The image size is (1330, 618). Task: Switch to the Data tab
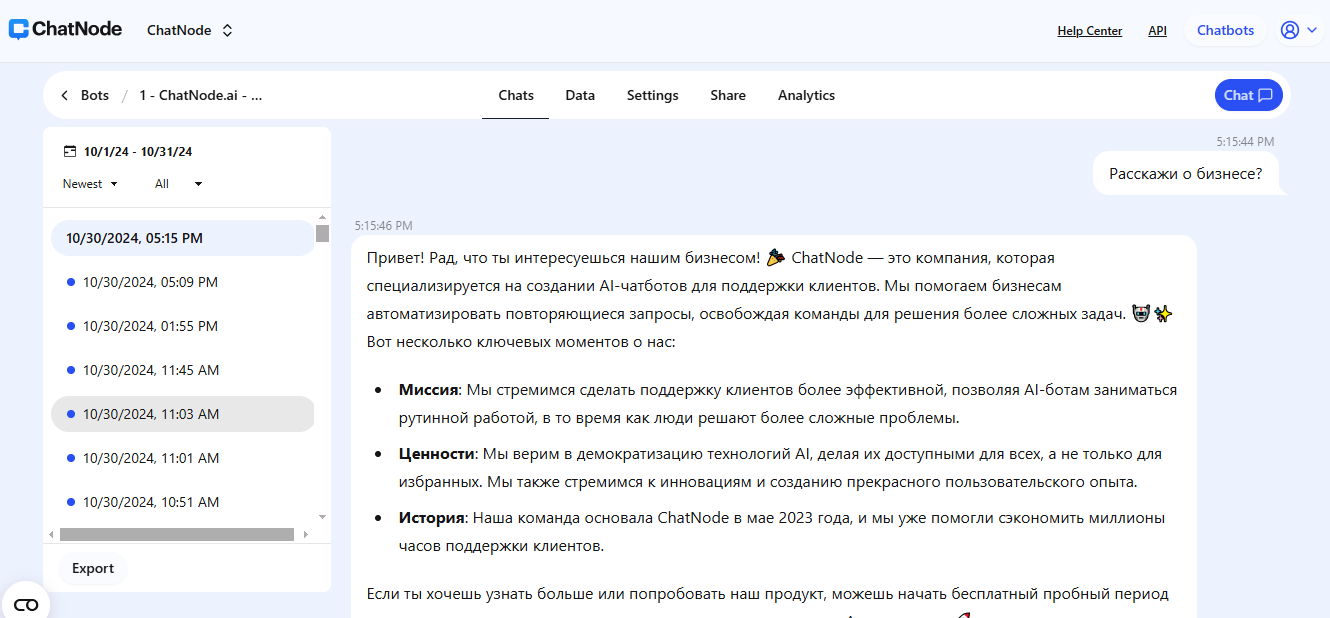[x=580, y=96]
